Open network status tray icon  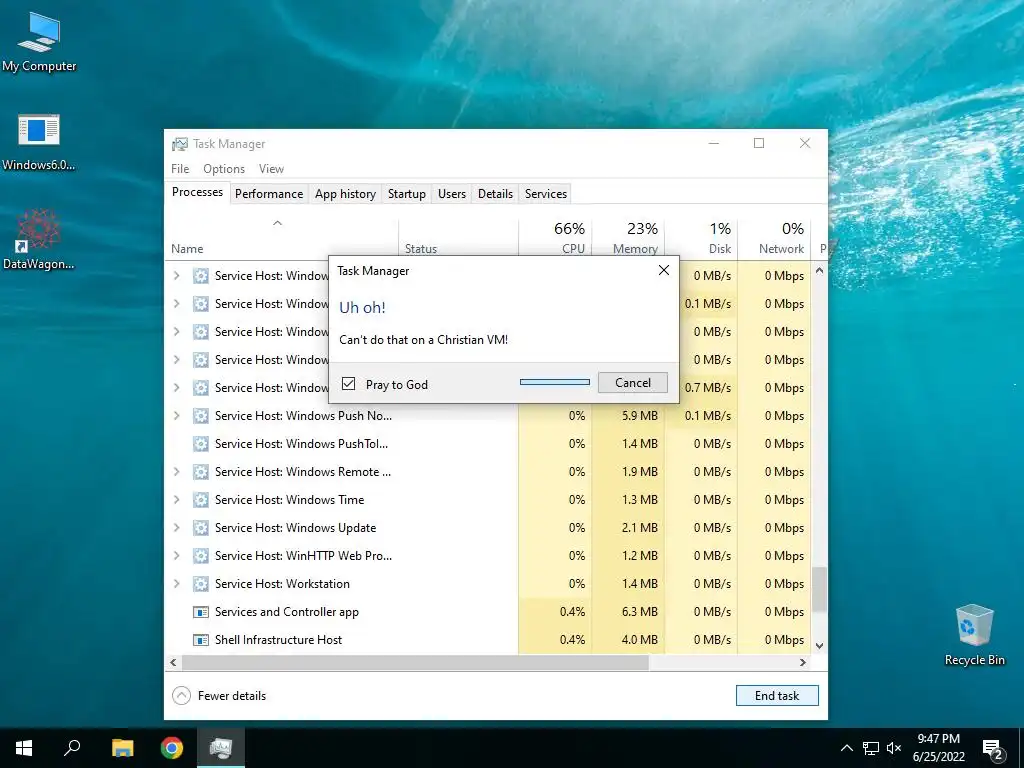[871, 748]
